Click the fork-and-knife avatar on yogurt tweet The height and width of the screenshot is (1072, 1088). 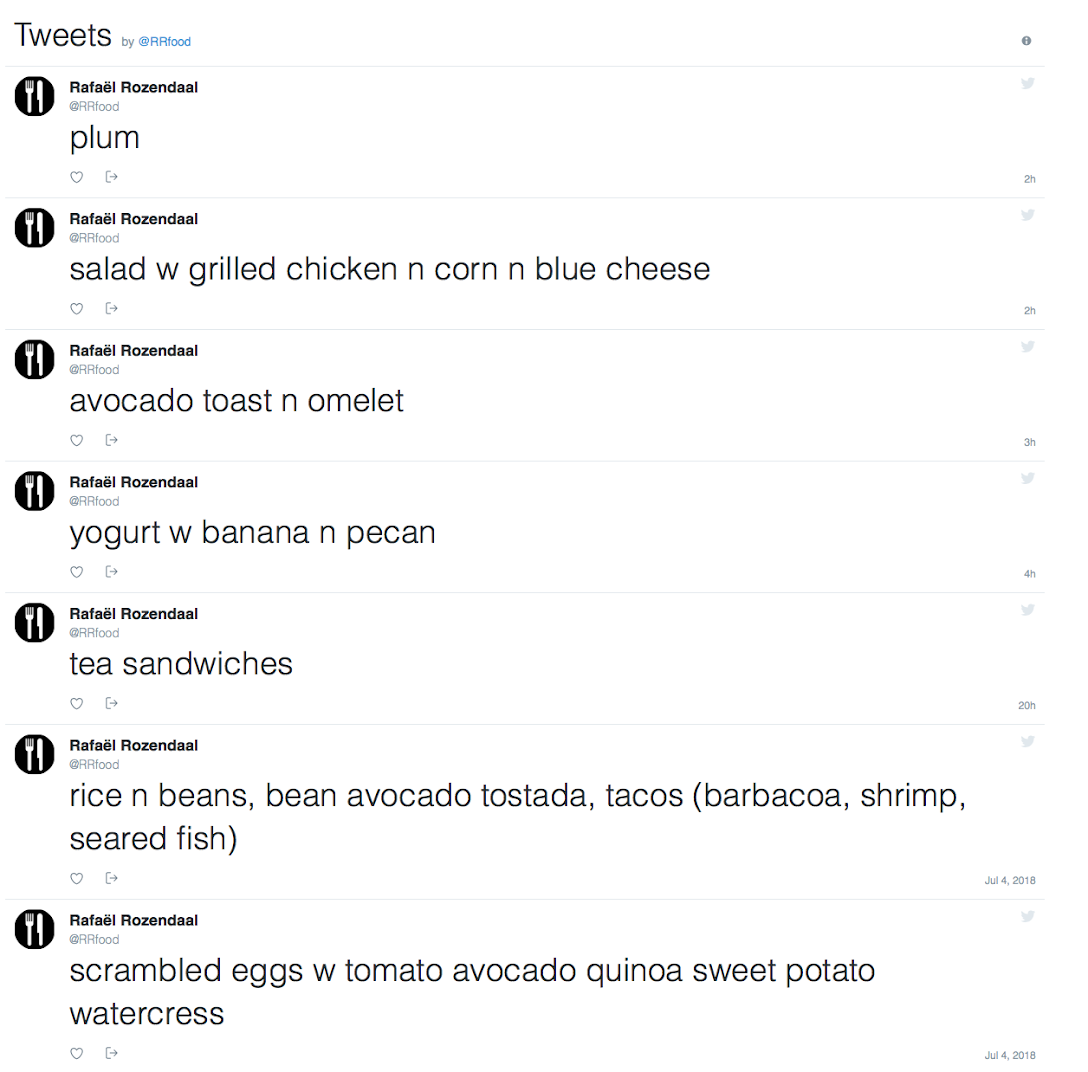[x=35, y=491]
